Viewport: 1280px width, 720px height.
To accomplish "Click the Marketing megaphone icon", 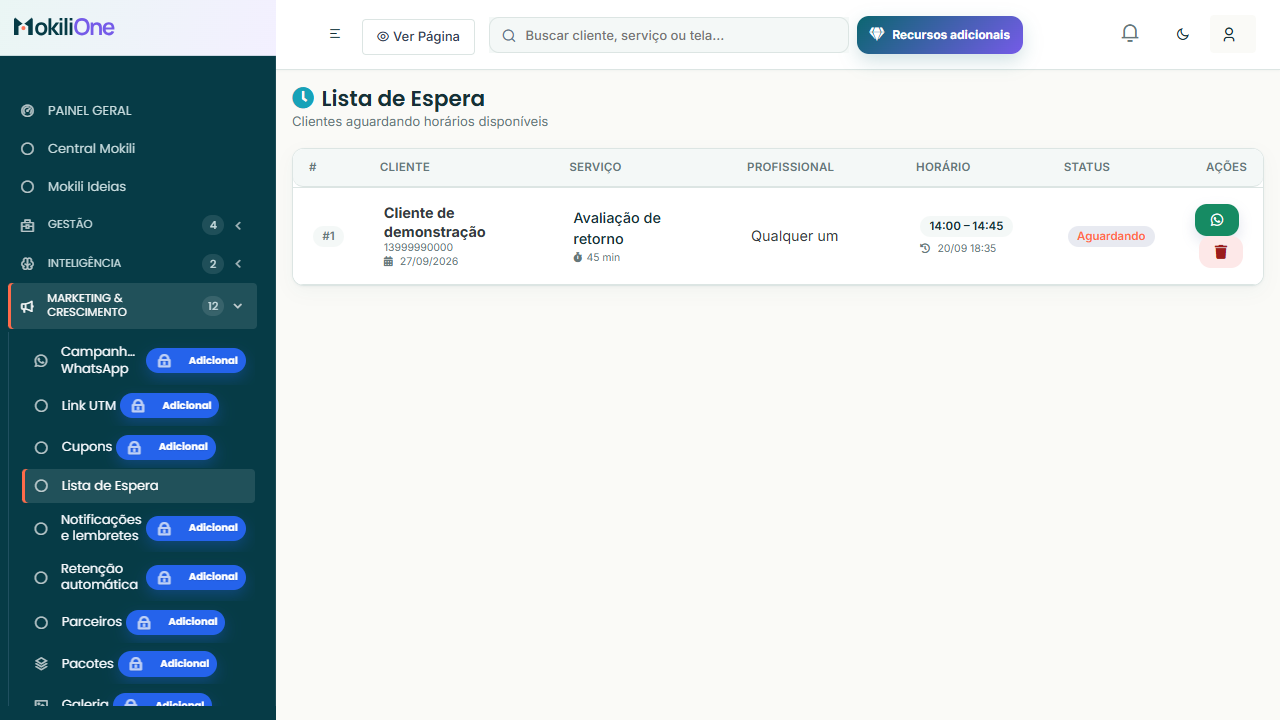I will [x=28, y=306].
